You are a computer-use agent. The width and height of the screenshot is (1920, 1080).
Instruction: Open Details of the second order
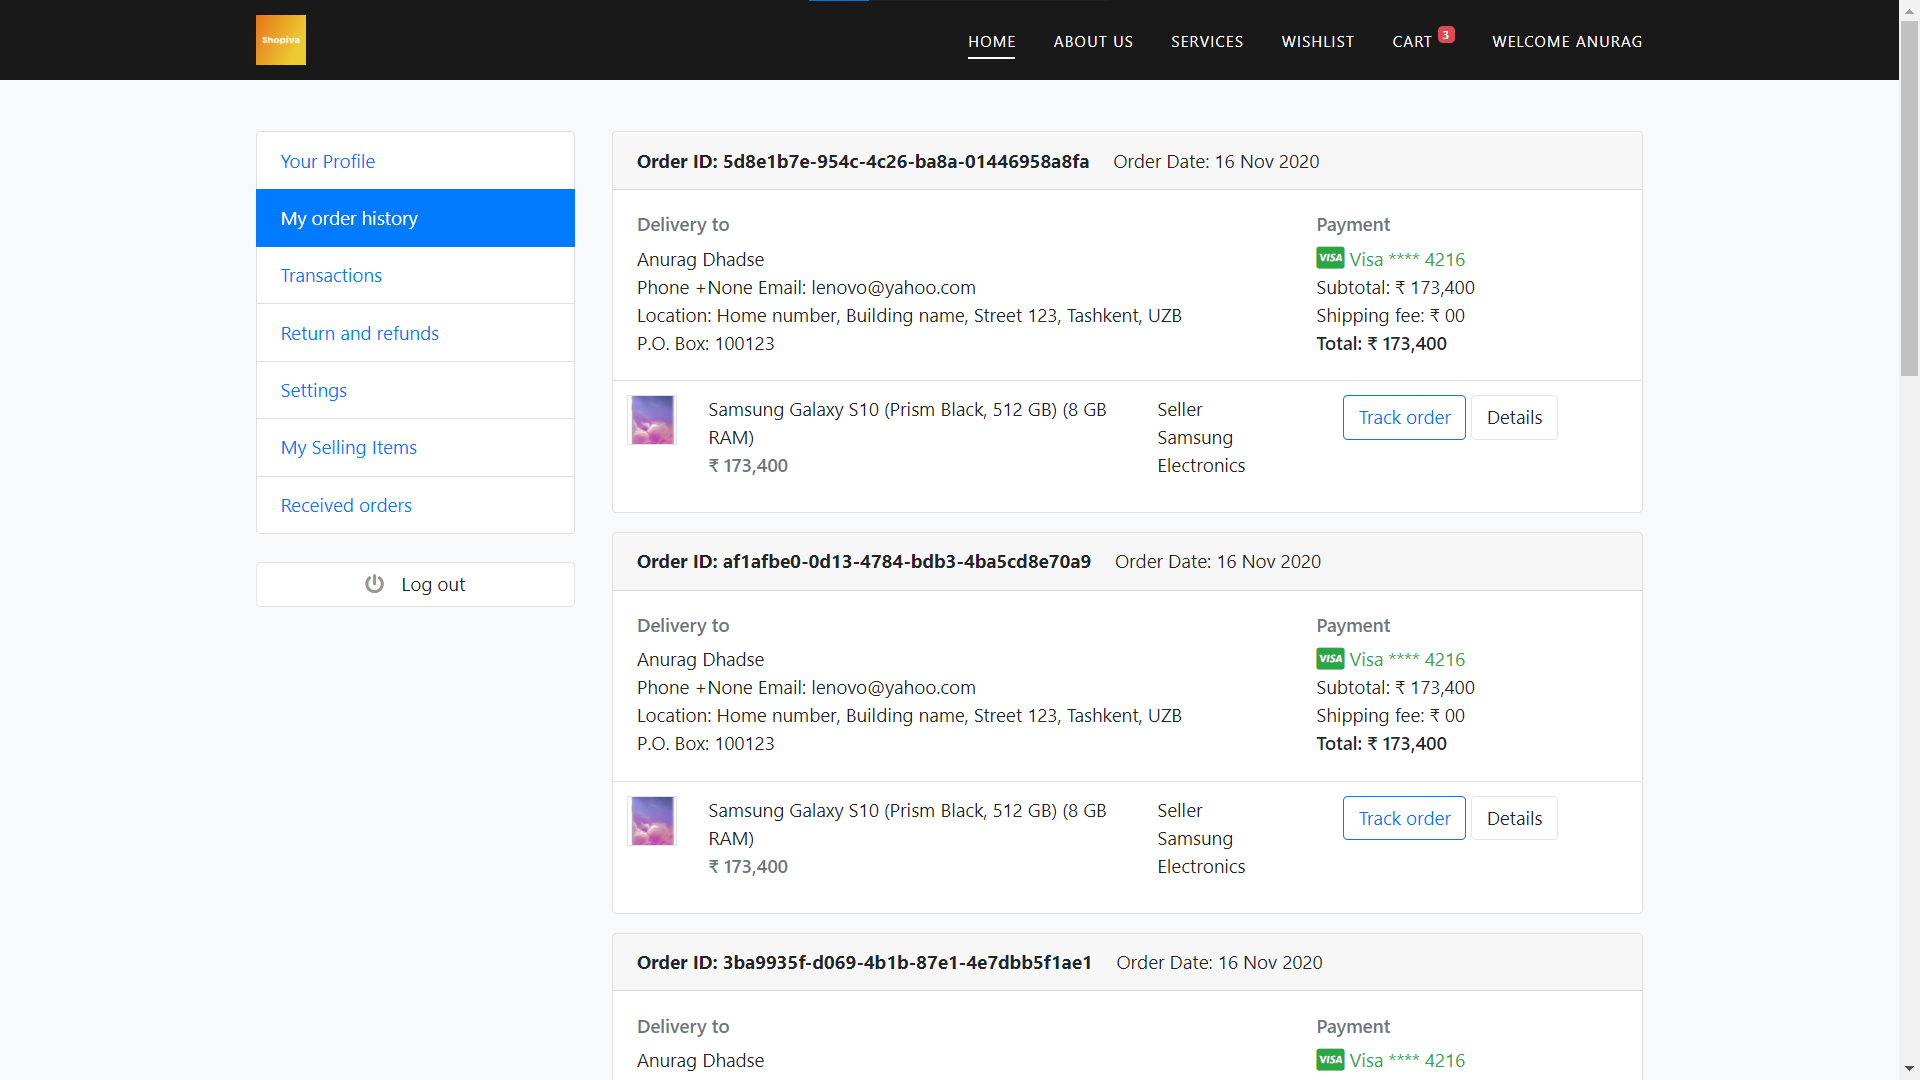1513,819
